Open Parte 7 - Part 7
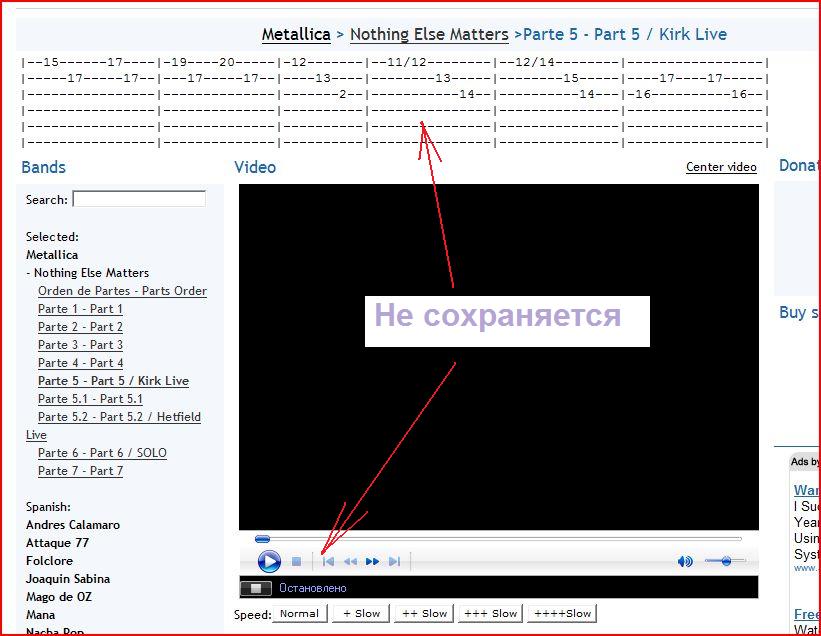Image resolution: width=821 pixels, height=636 pixels. coord(80,471)
